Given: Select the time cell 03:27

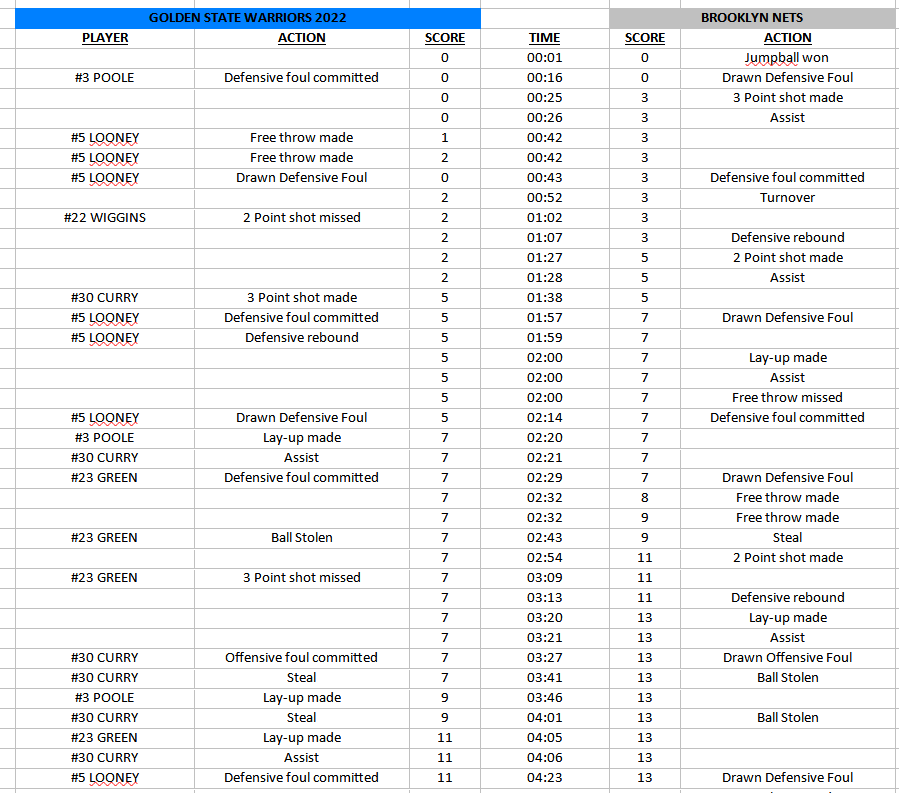Looking at the screenshot, I should click(545, 658).
